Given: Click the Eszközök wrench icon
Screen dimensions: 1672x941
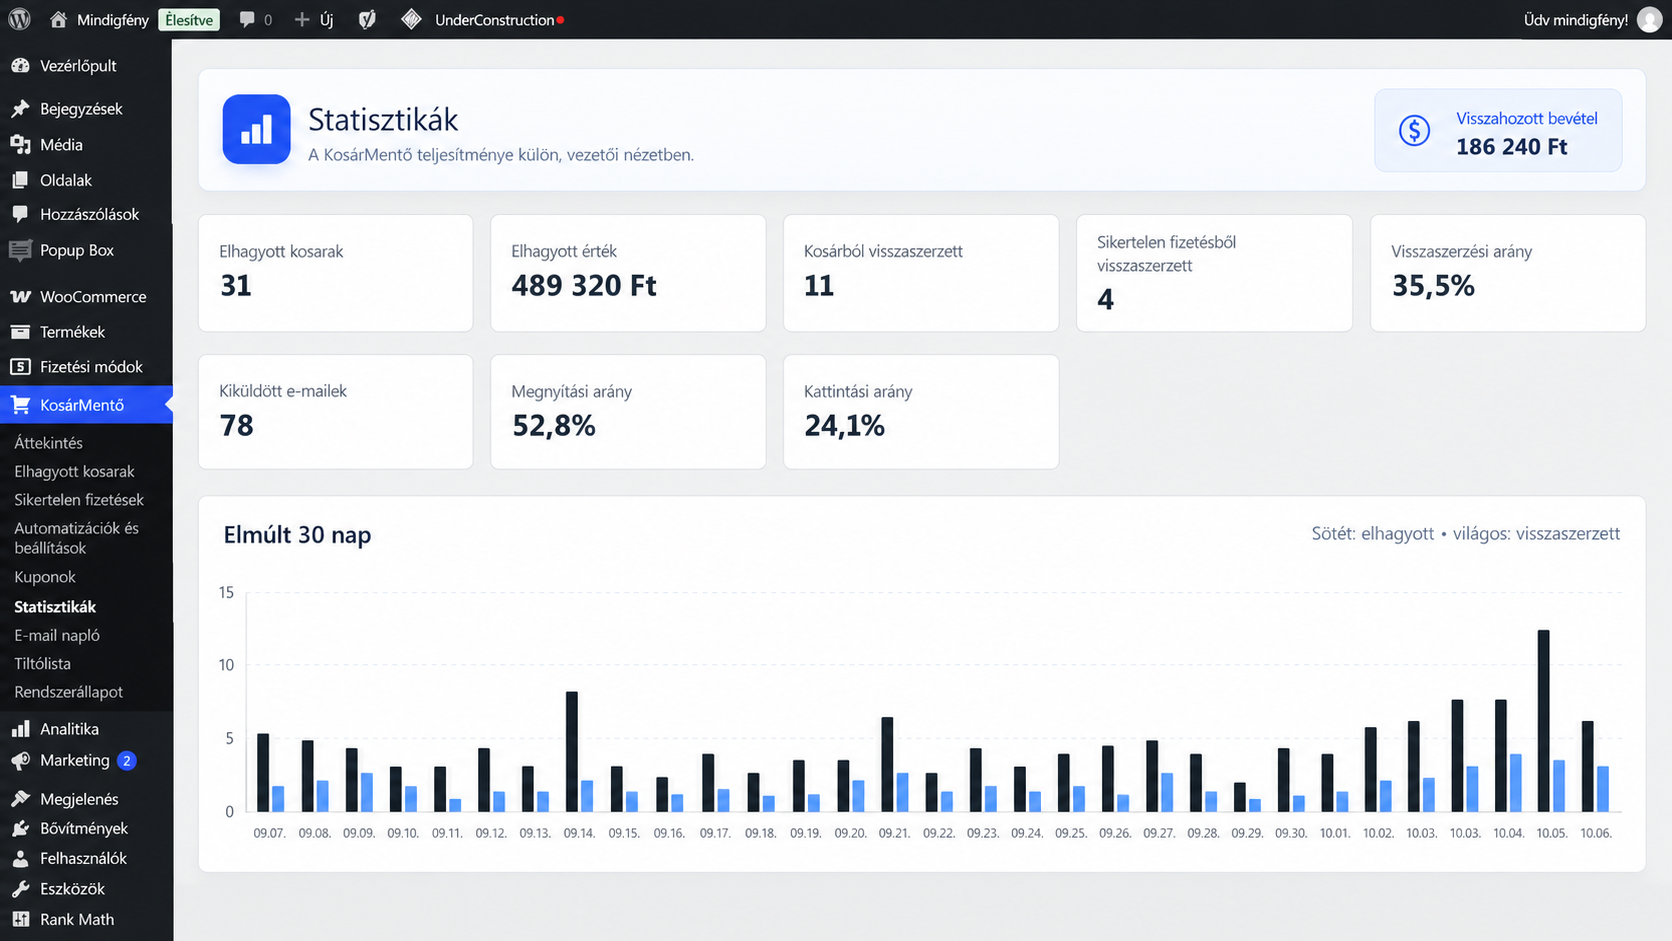Looking at the screenshot, I should pos(20,889).
